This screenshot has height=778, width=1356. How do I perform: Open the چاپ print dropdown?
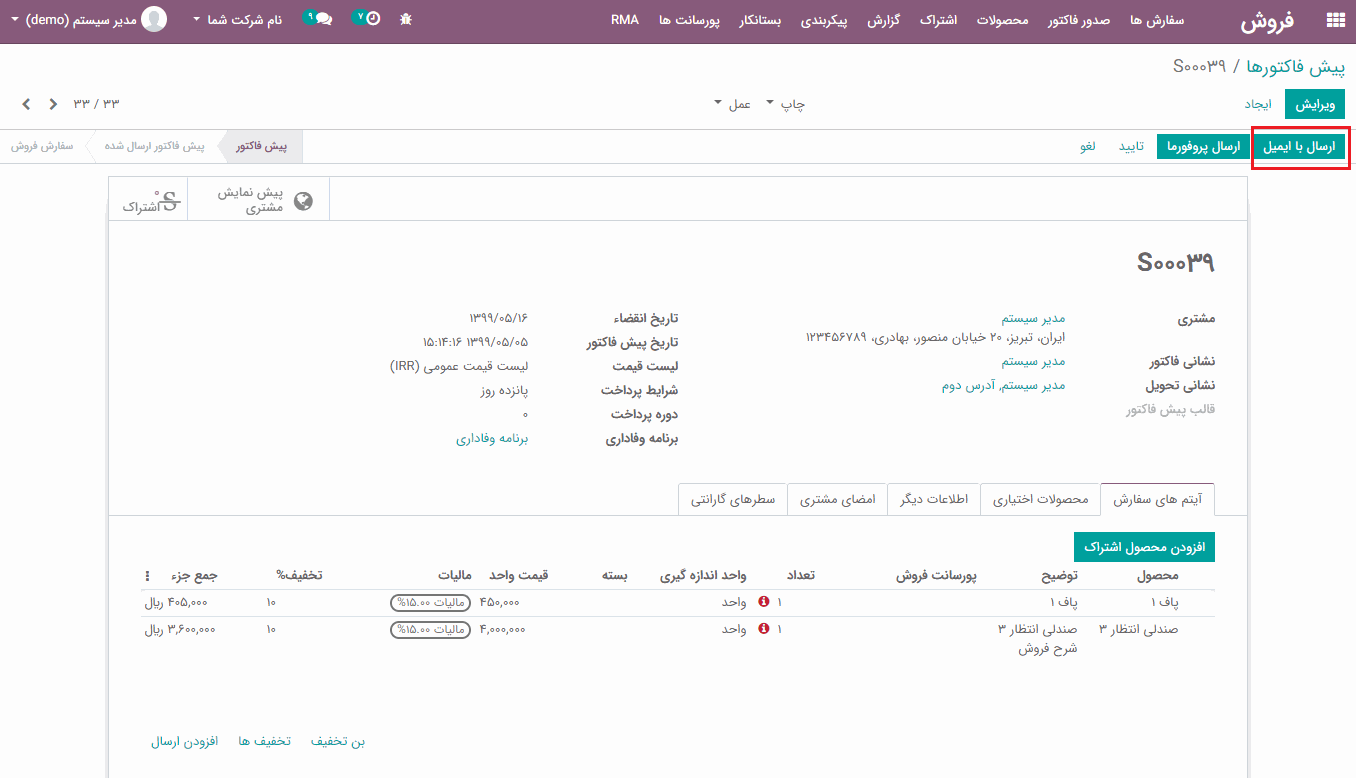pyautogui.click(x=786, y=104)
